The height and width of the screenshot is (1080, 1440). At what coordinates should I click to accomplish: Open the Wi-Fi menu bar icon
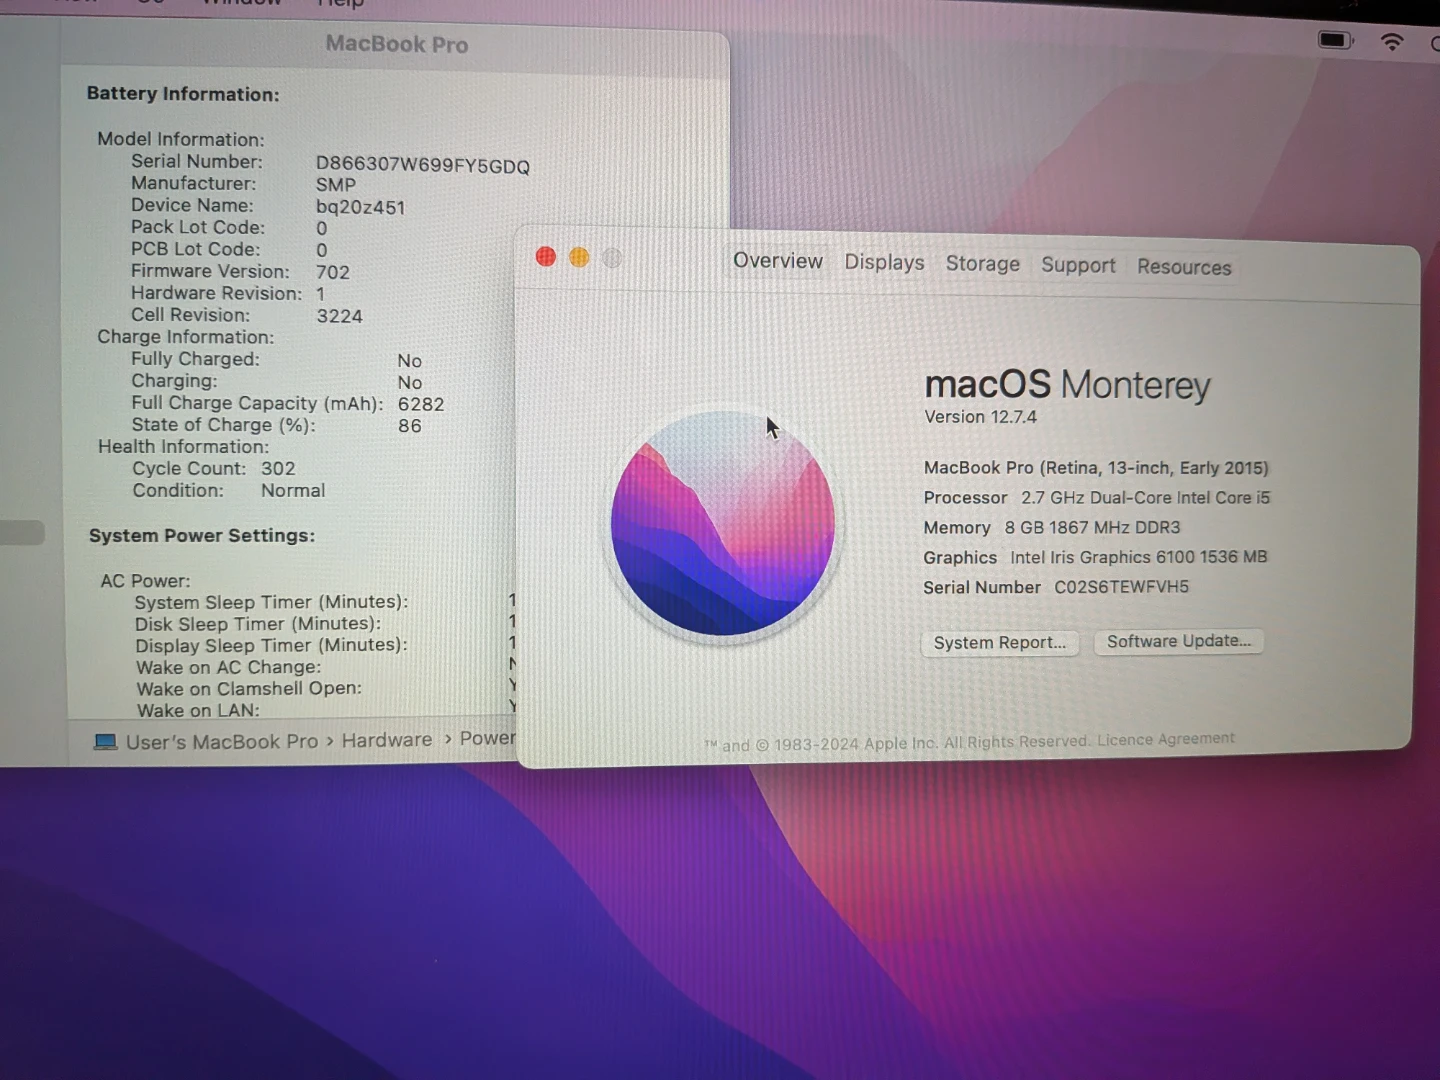[1391, 42]
